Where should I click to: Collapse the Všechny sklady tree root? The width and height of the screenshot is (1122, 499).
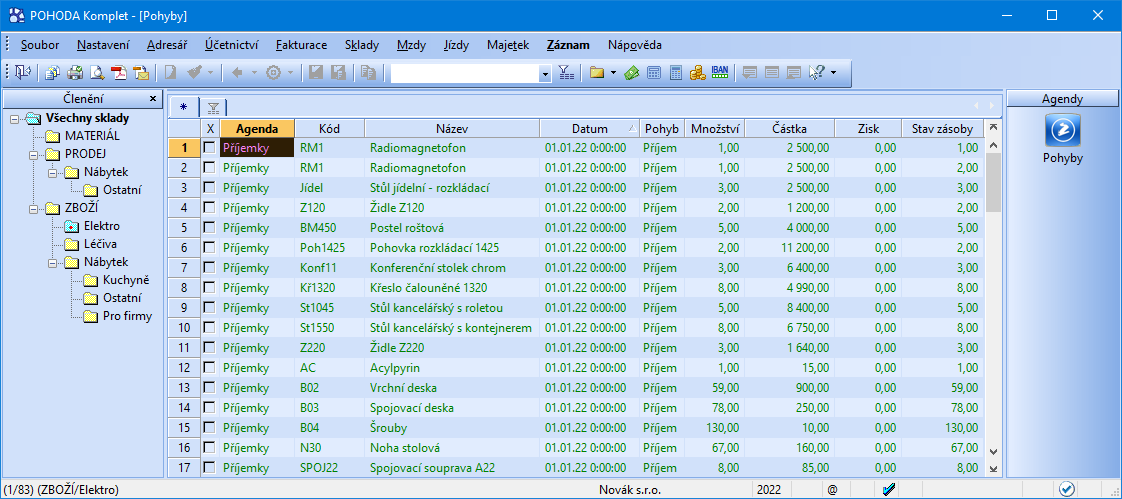point(15,118)
